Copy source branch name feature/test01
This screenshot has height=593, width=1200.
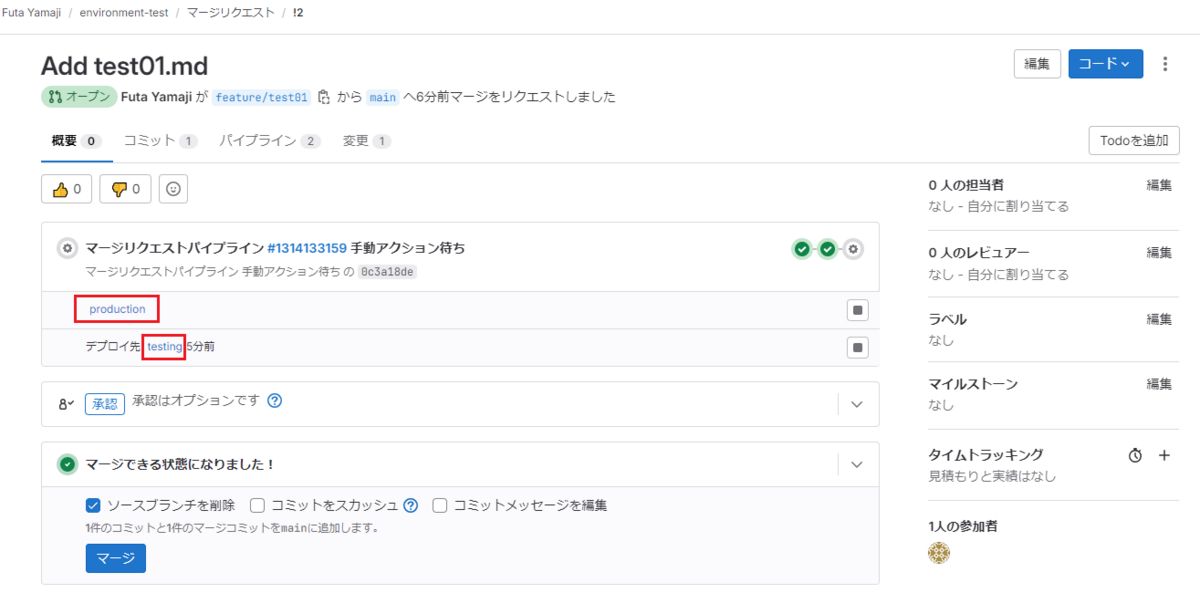(323, 97)
